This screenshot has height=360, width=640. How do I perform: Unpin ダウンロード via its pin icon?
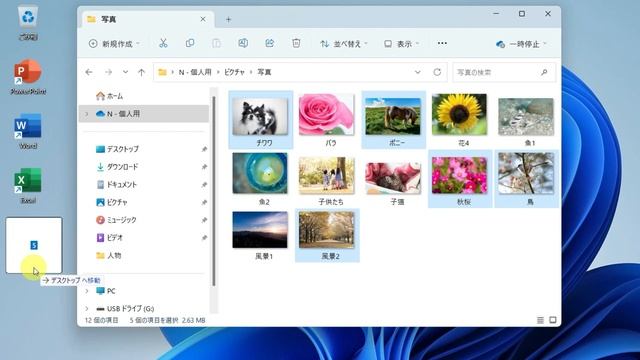[x=204, y=167]
